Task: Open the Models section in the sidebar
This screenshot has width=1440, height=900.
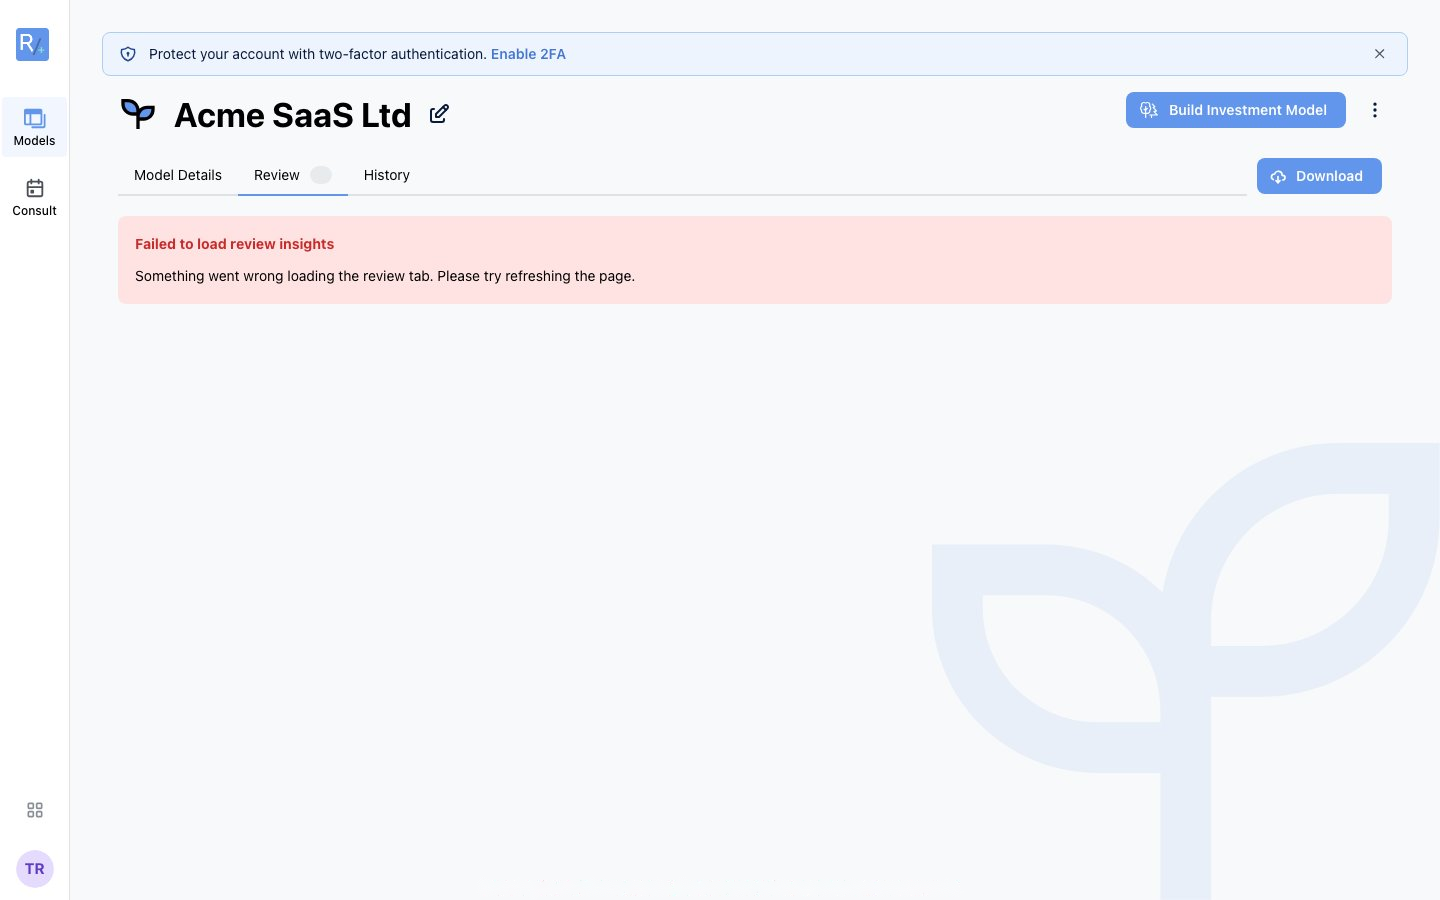Action: tap(34, 127)
